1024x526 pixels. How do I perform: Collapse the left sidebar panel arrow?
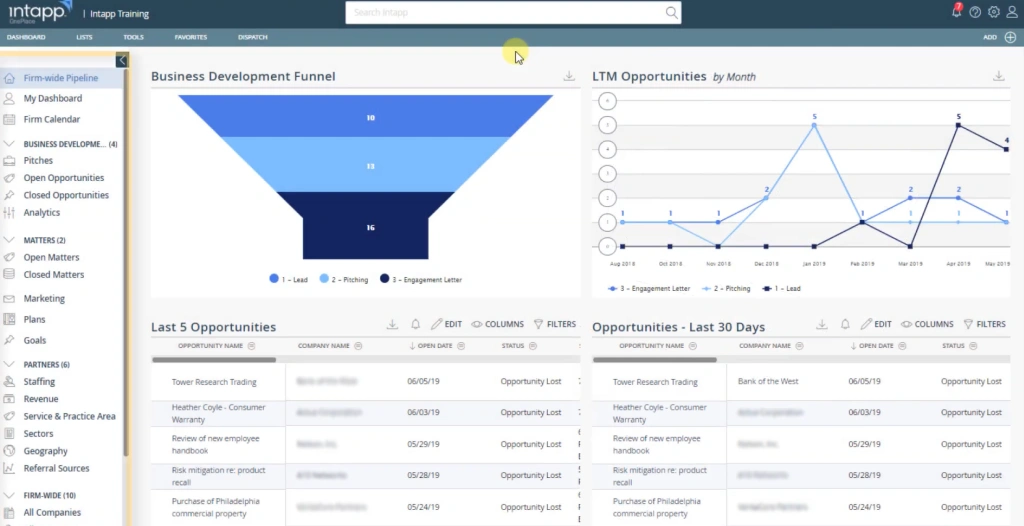tap(121, 61)
